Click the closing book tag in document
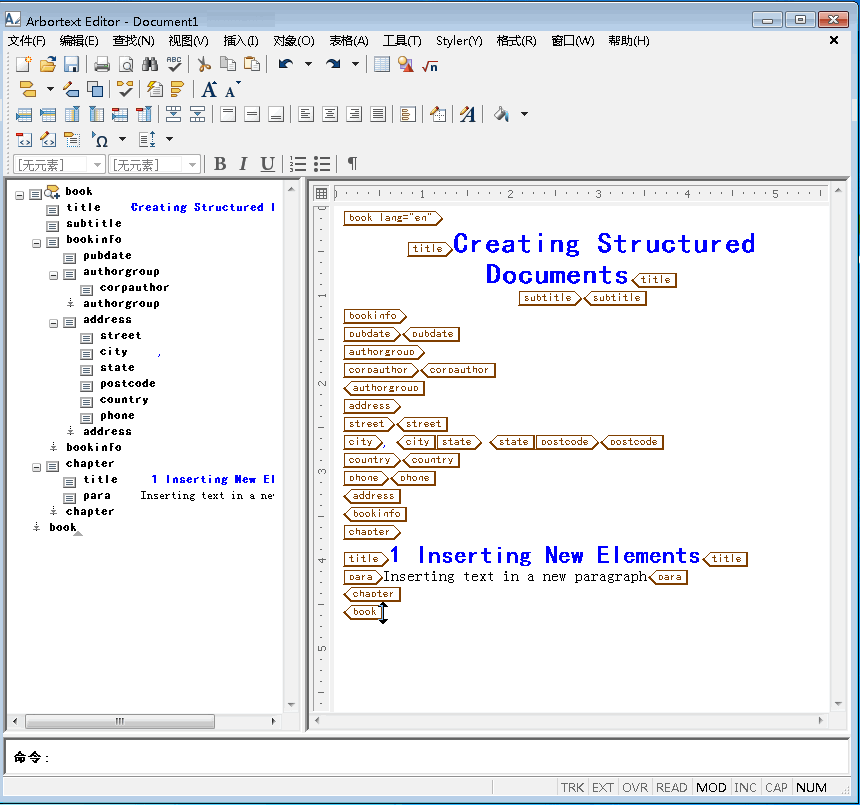This screenshot has width=860, height=805. 363,612
